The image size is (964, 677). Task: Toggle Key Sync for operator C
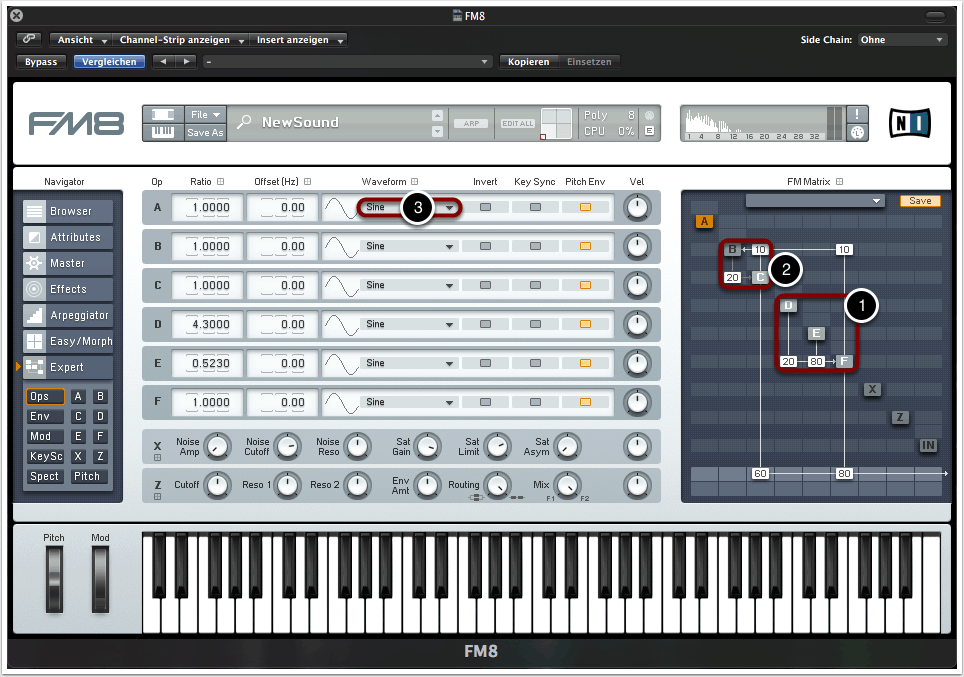[x=535, y=285]
